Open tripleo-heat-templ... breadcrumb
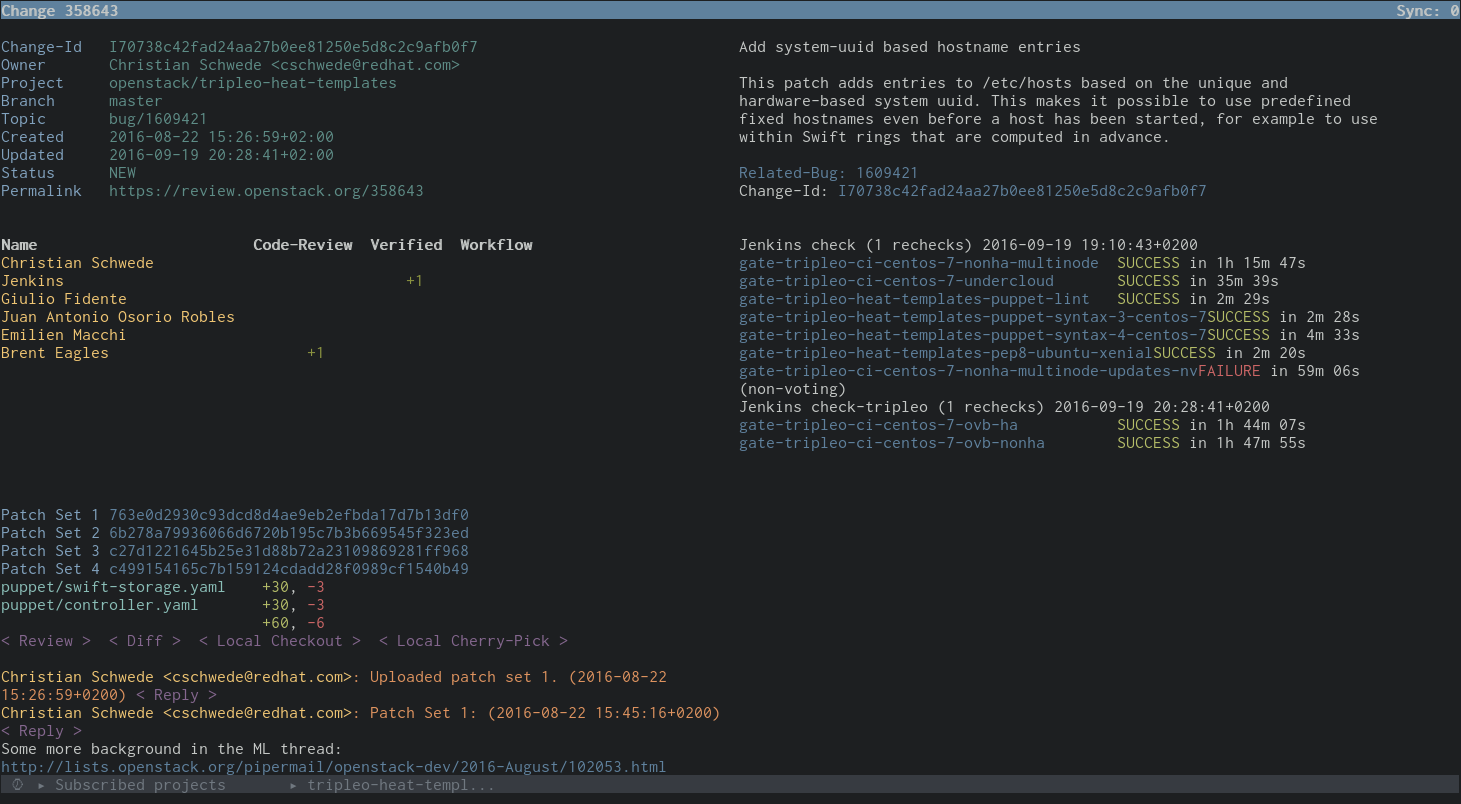The image size is (1461, 804). tap(401, 785)
